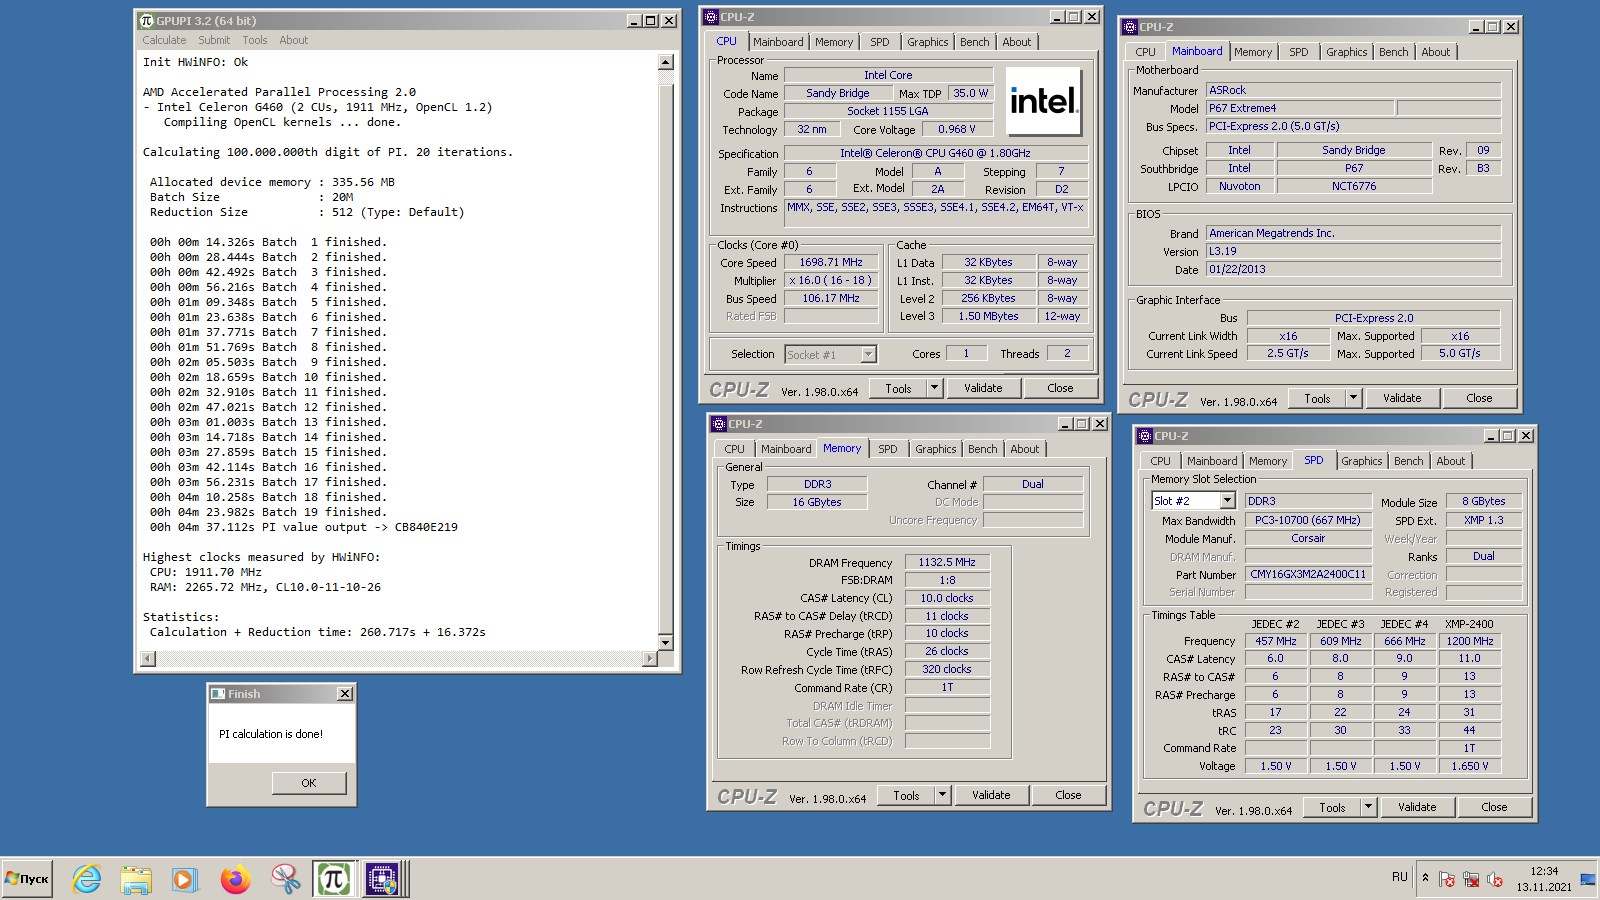Open Tools dropdown arrow in SPD window
1600x900 pixels.
(1368, 807)
